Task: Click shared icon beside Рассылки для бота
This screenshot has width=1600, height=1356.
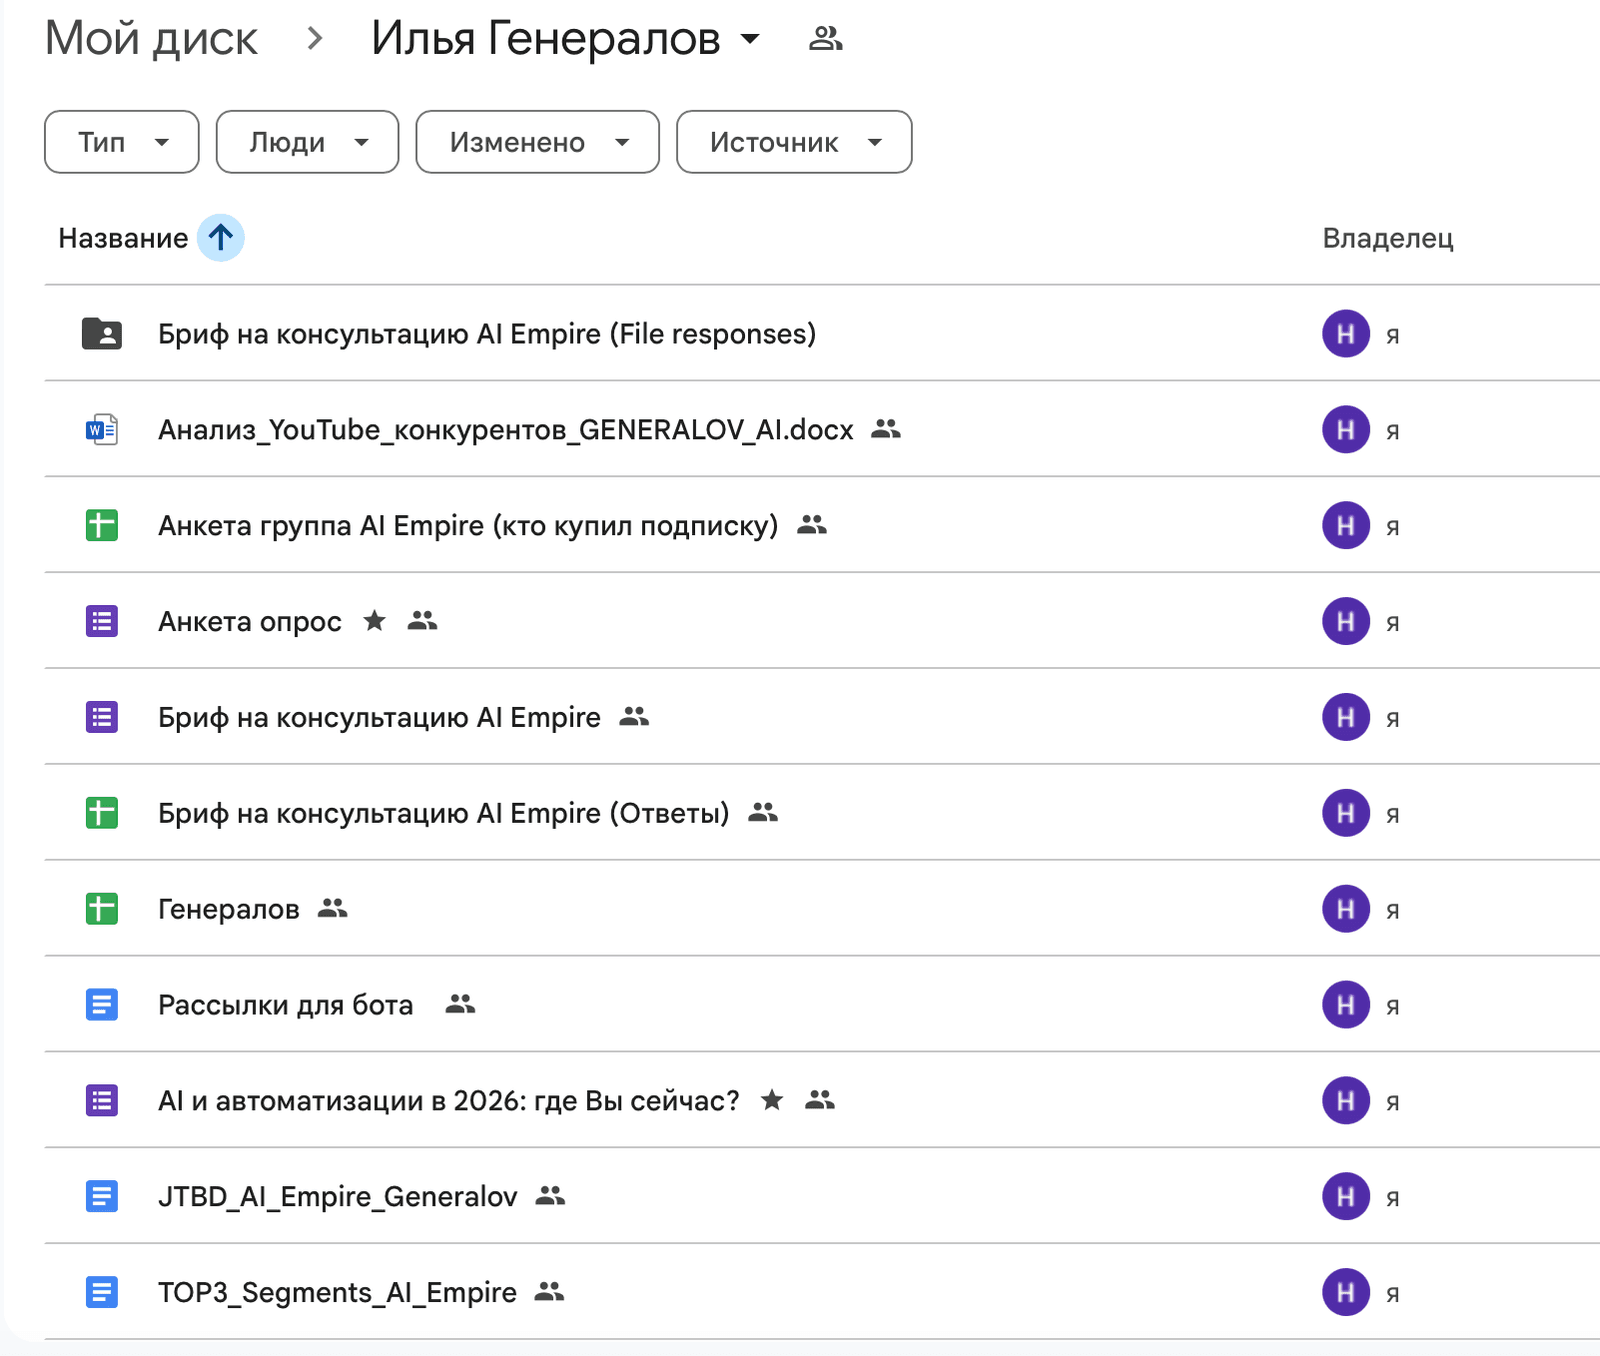Action: [x=460, y=1004]
